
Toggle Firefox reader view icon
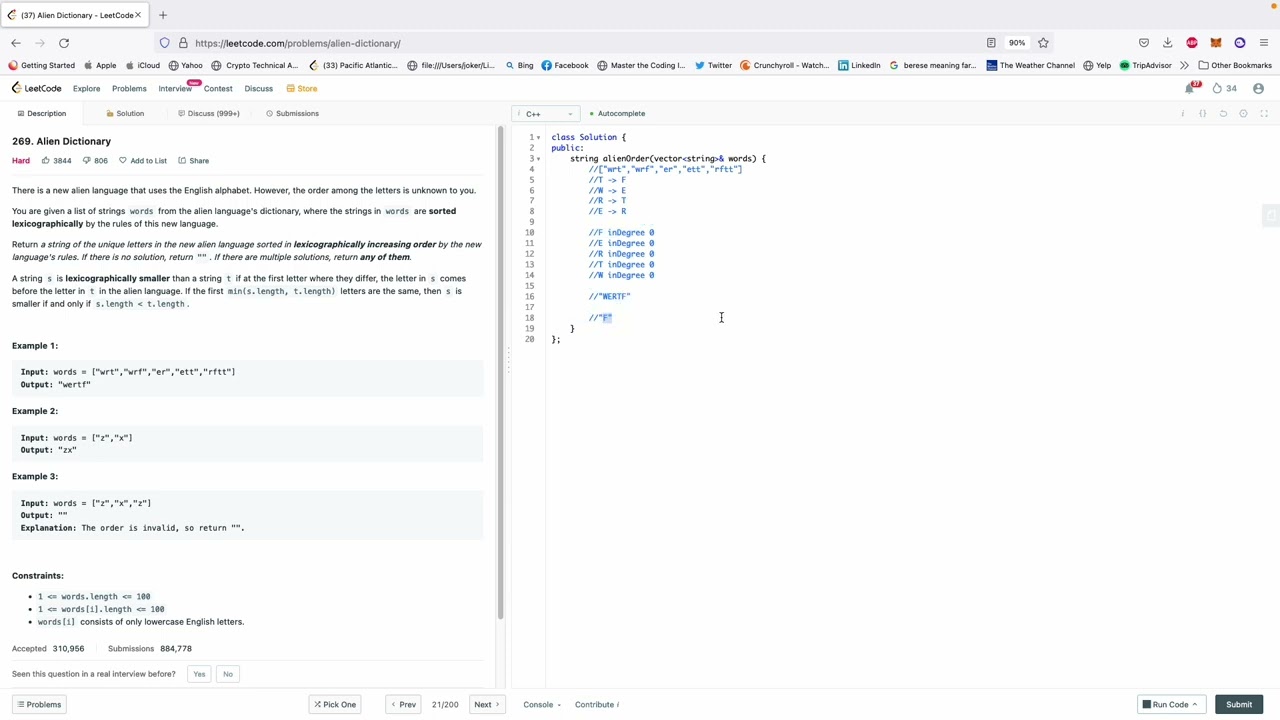point(991,43)
